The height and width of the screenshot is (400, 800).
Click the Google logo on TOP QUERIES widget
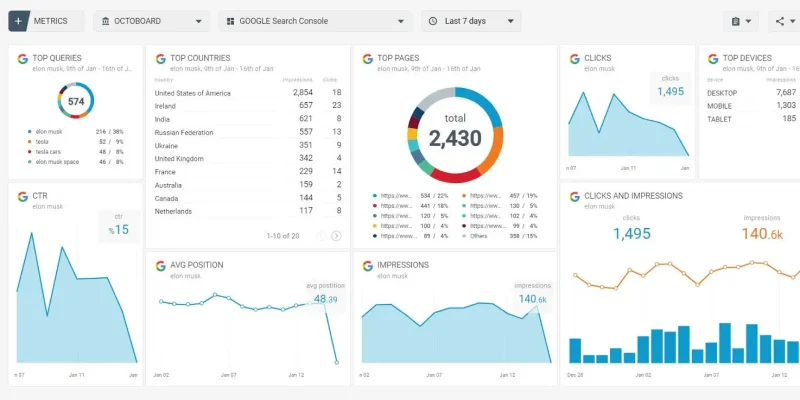point(22,59)
